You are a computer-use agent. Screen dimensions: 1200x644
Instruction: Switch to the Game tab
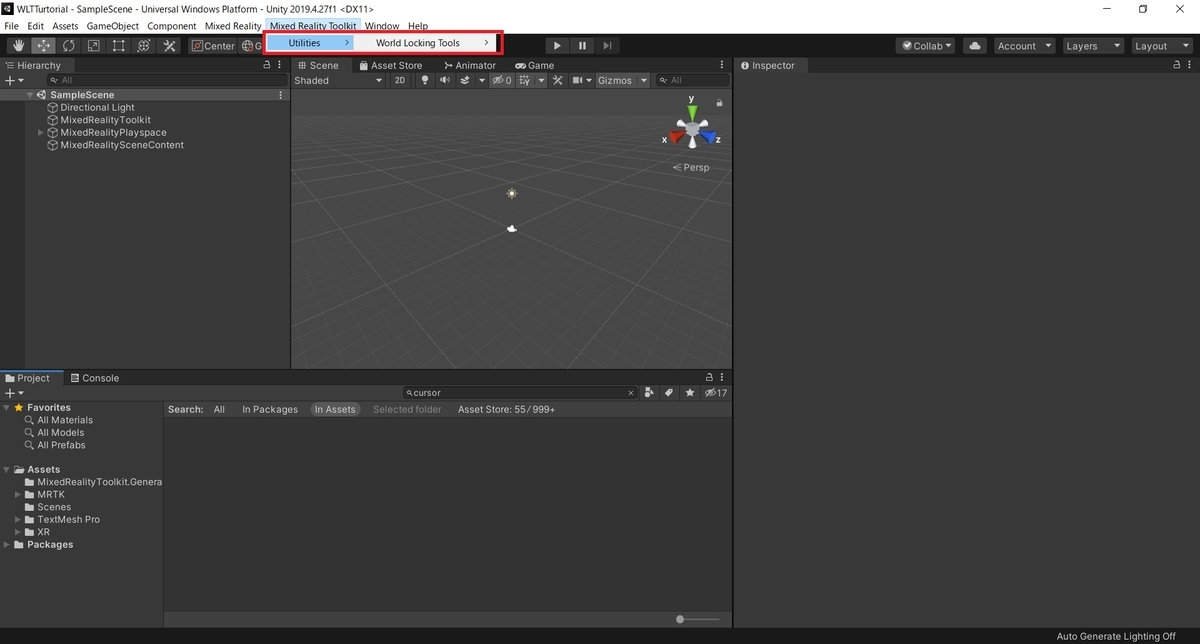(534, 65)
